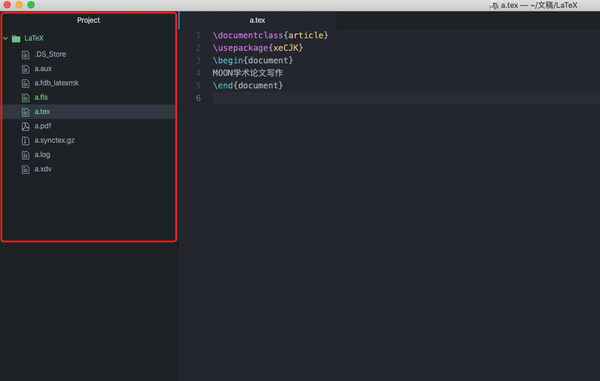The width and height of the screenshot is (600, 381).
Task: Place cursor on the \usepackage{xeCJK} line
Action: 258,48
